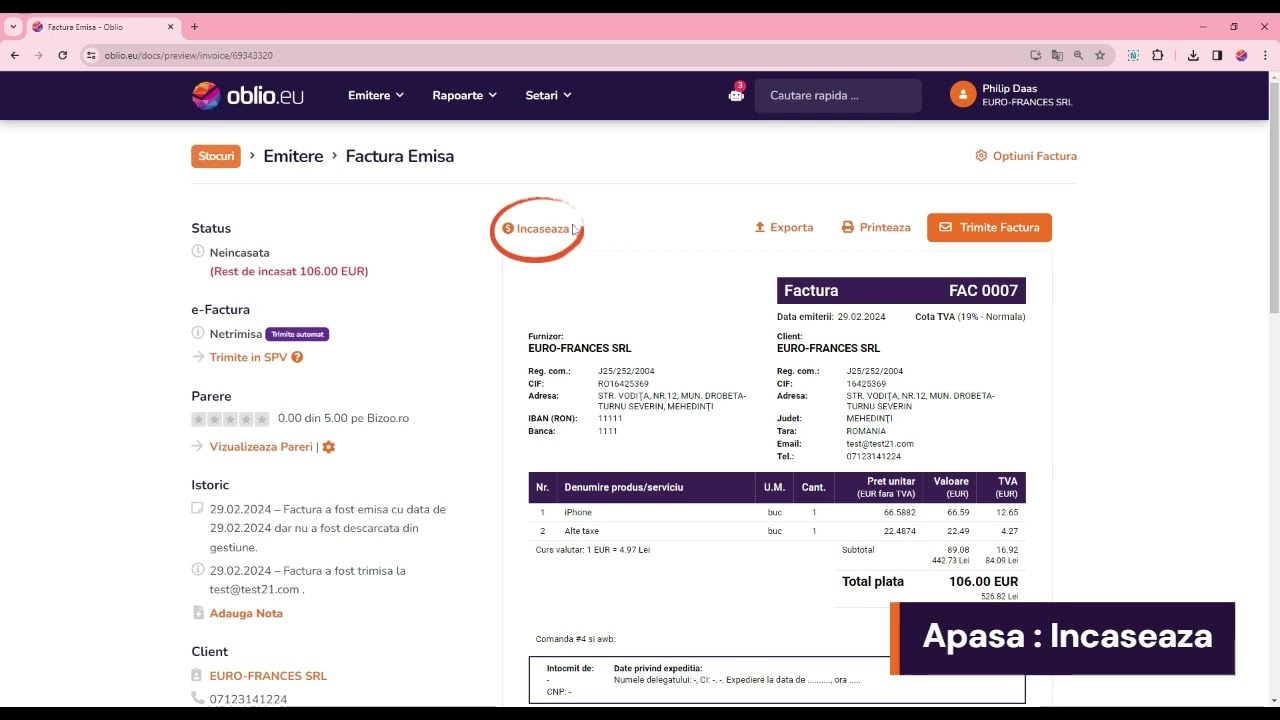Click the Optiuni Factura gear icon
Image resolution: width=1280 pixels, height=720 pixels.
coord(981,156)
